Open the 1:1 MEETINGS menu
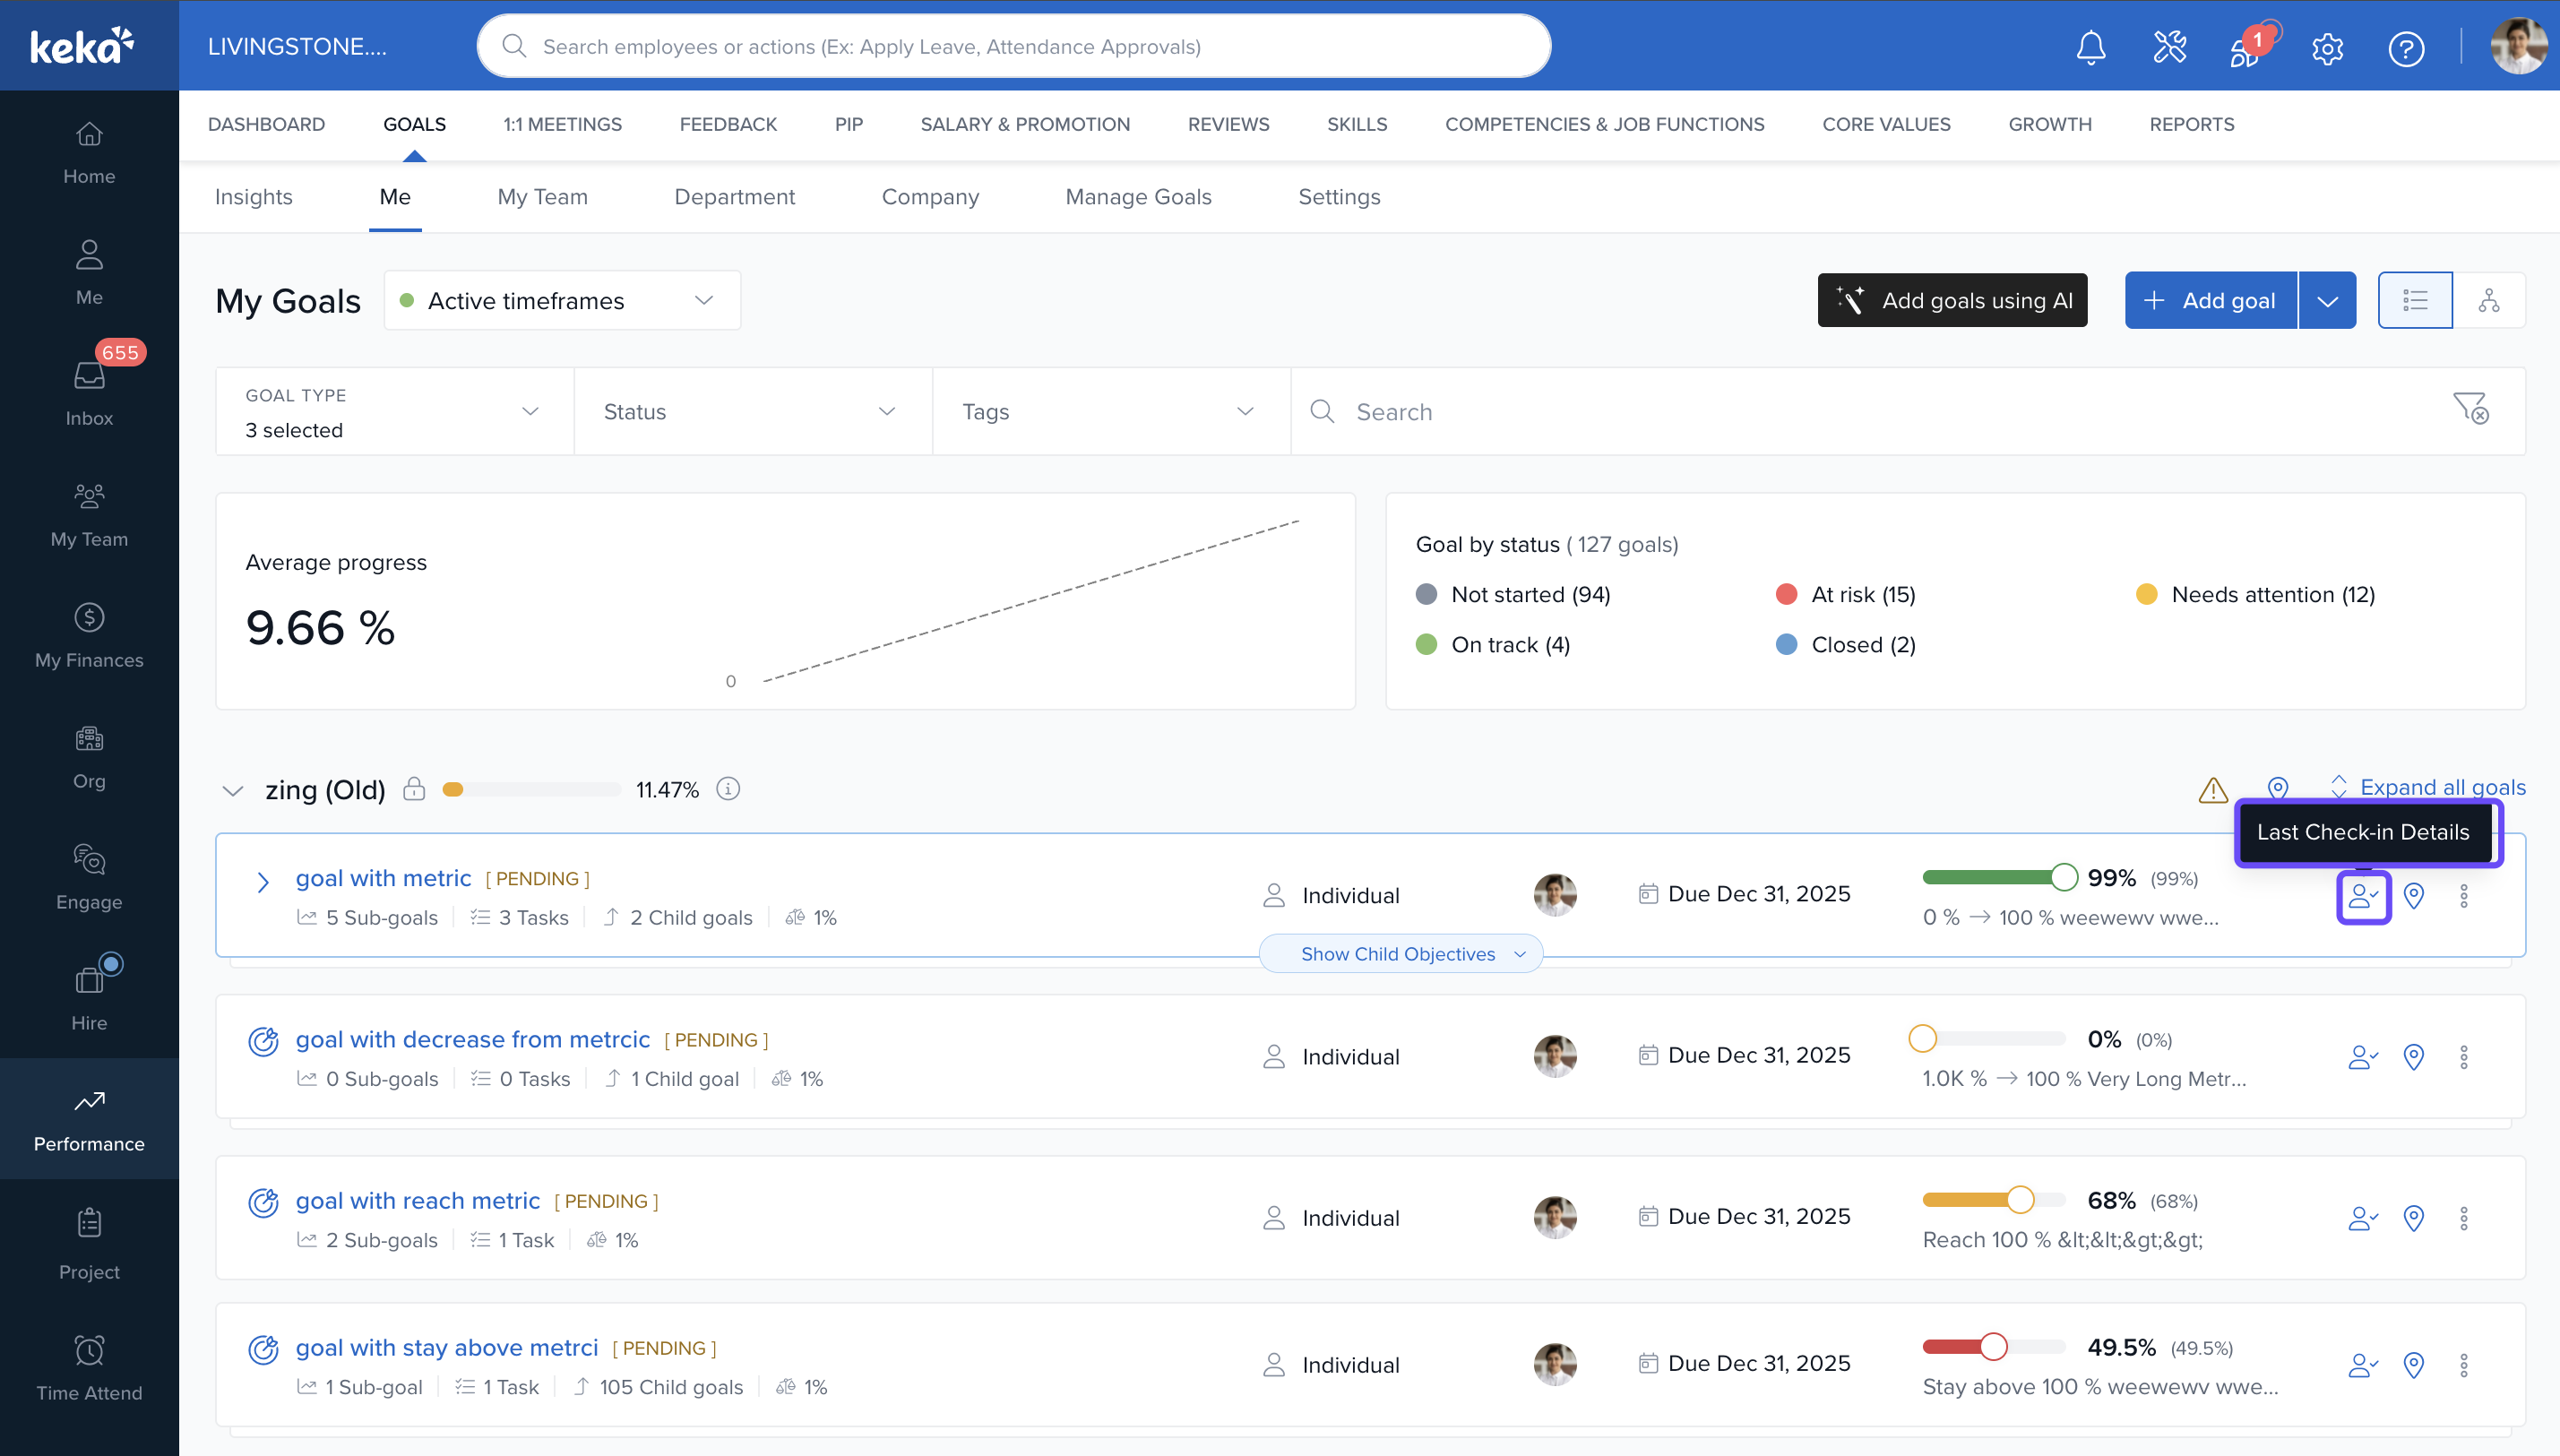 click(x=562, y=124)
